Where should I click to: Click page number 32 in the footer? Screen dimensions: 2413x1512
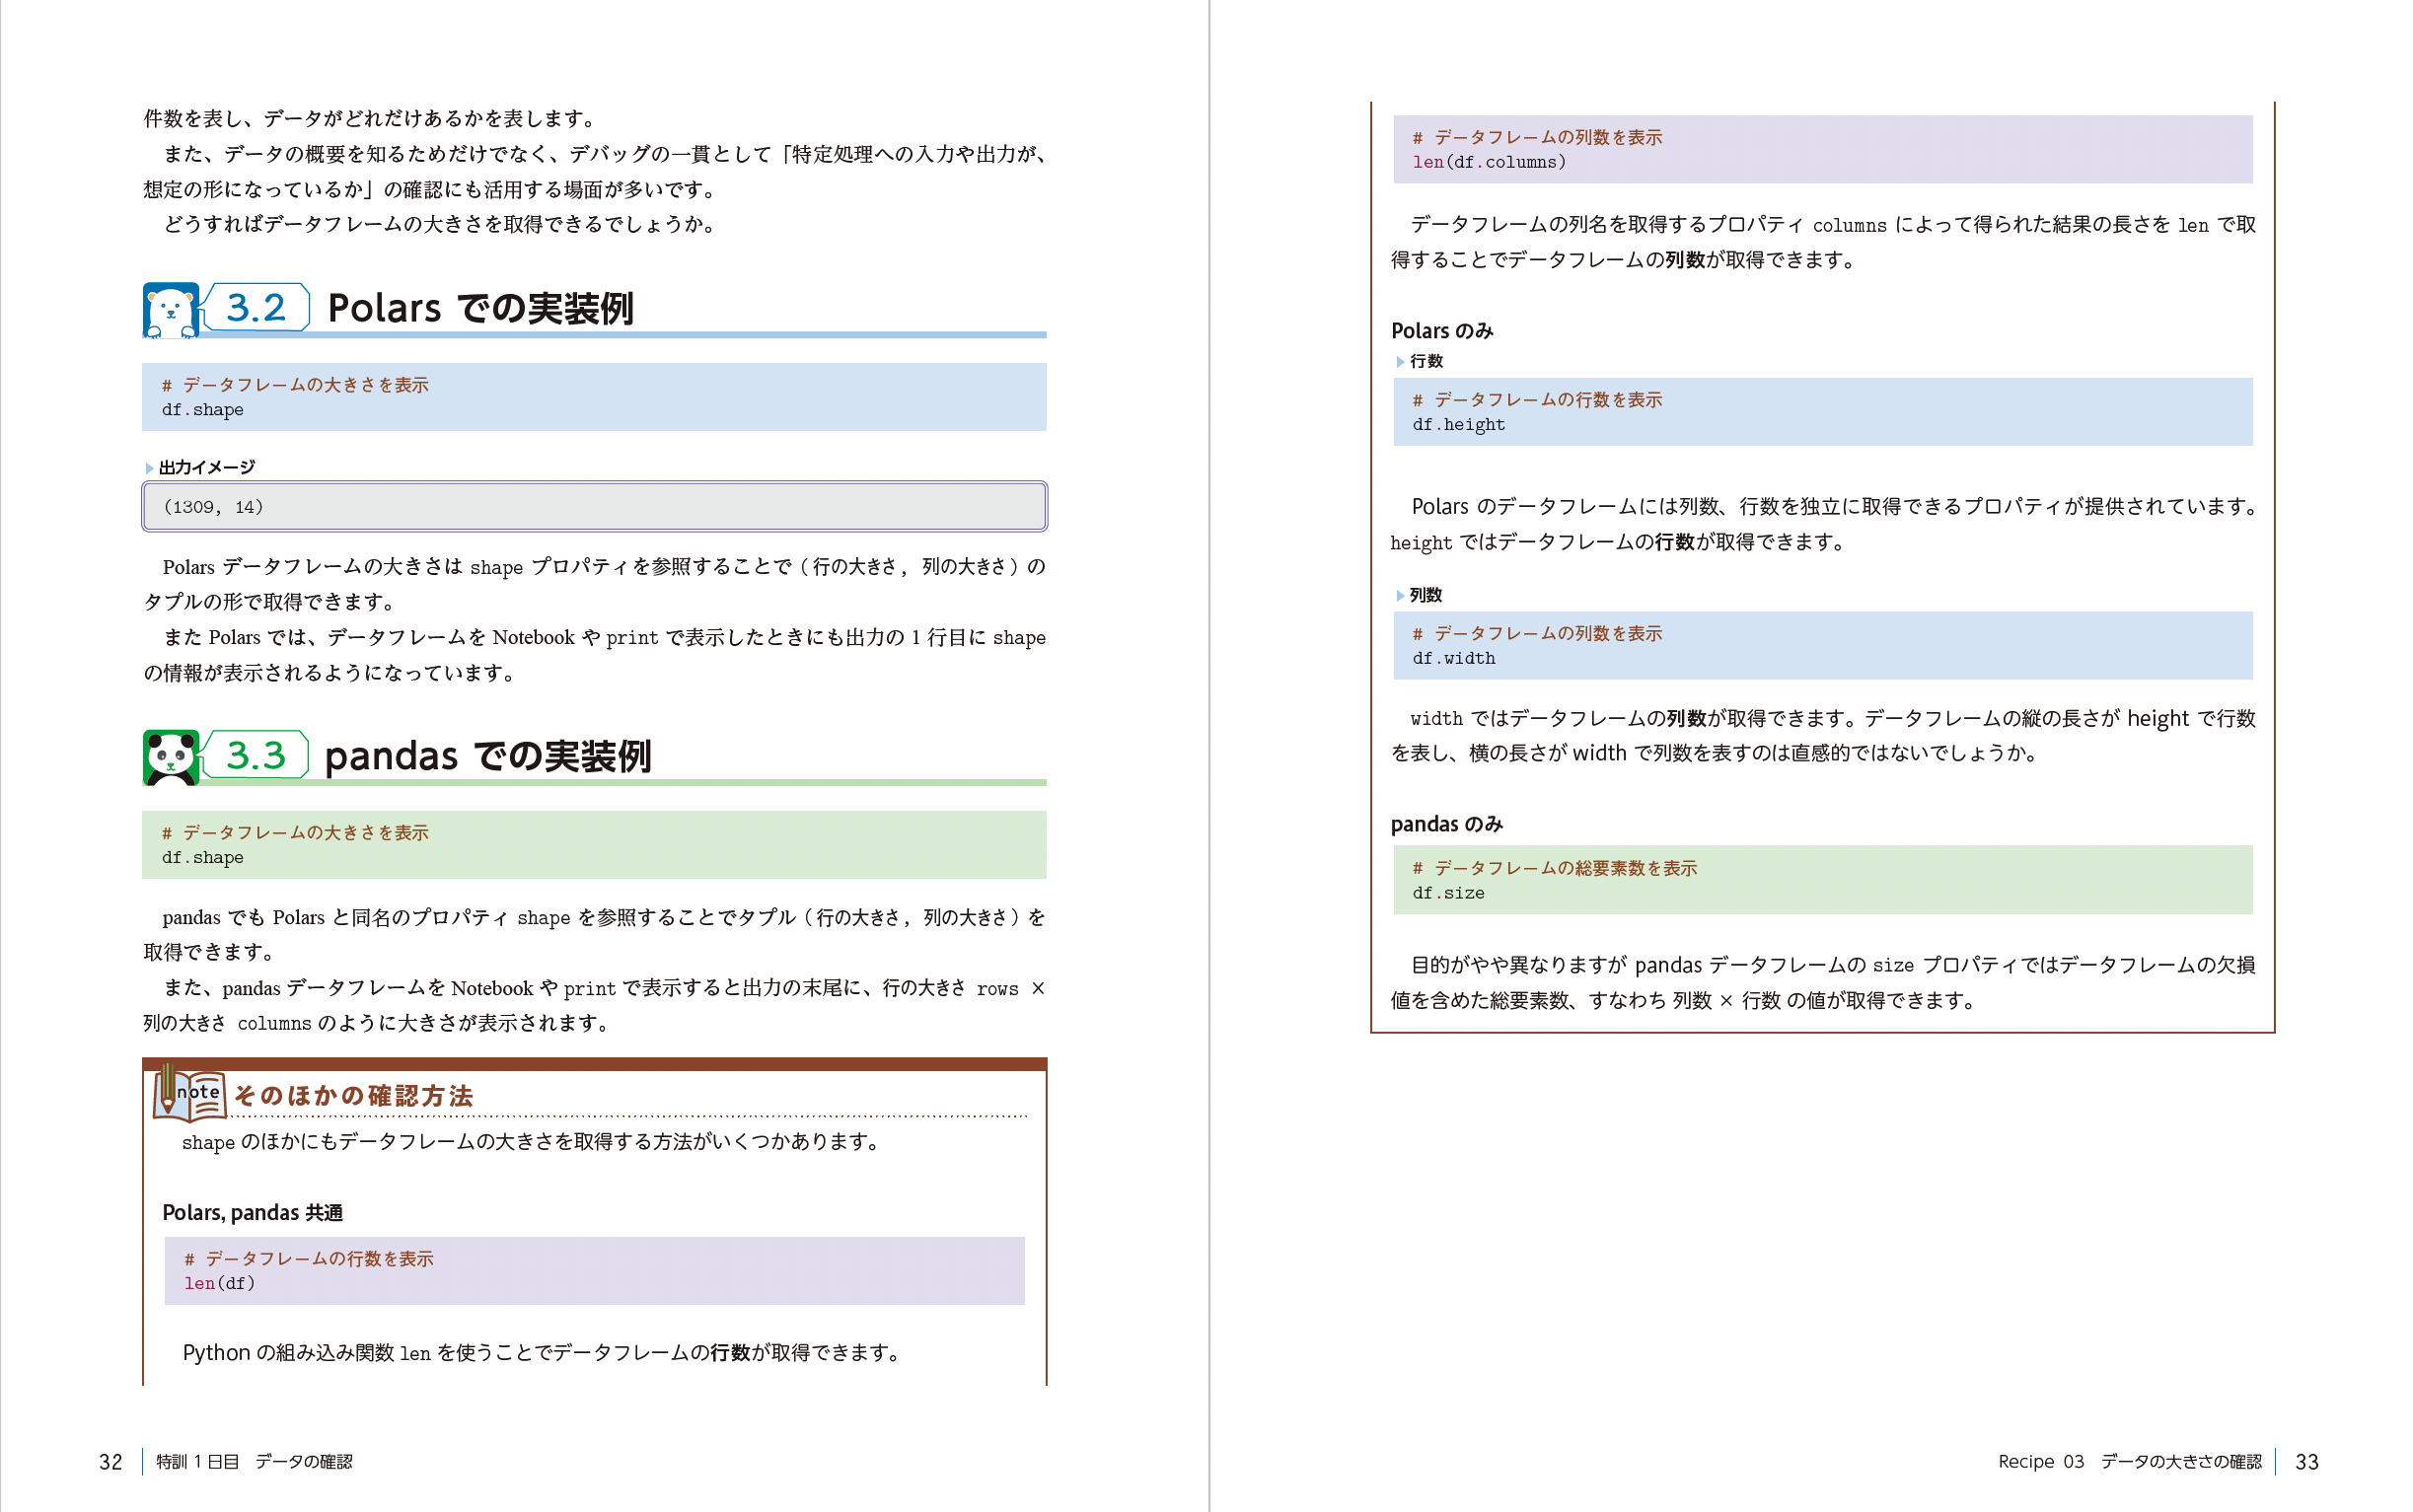110,1462
